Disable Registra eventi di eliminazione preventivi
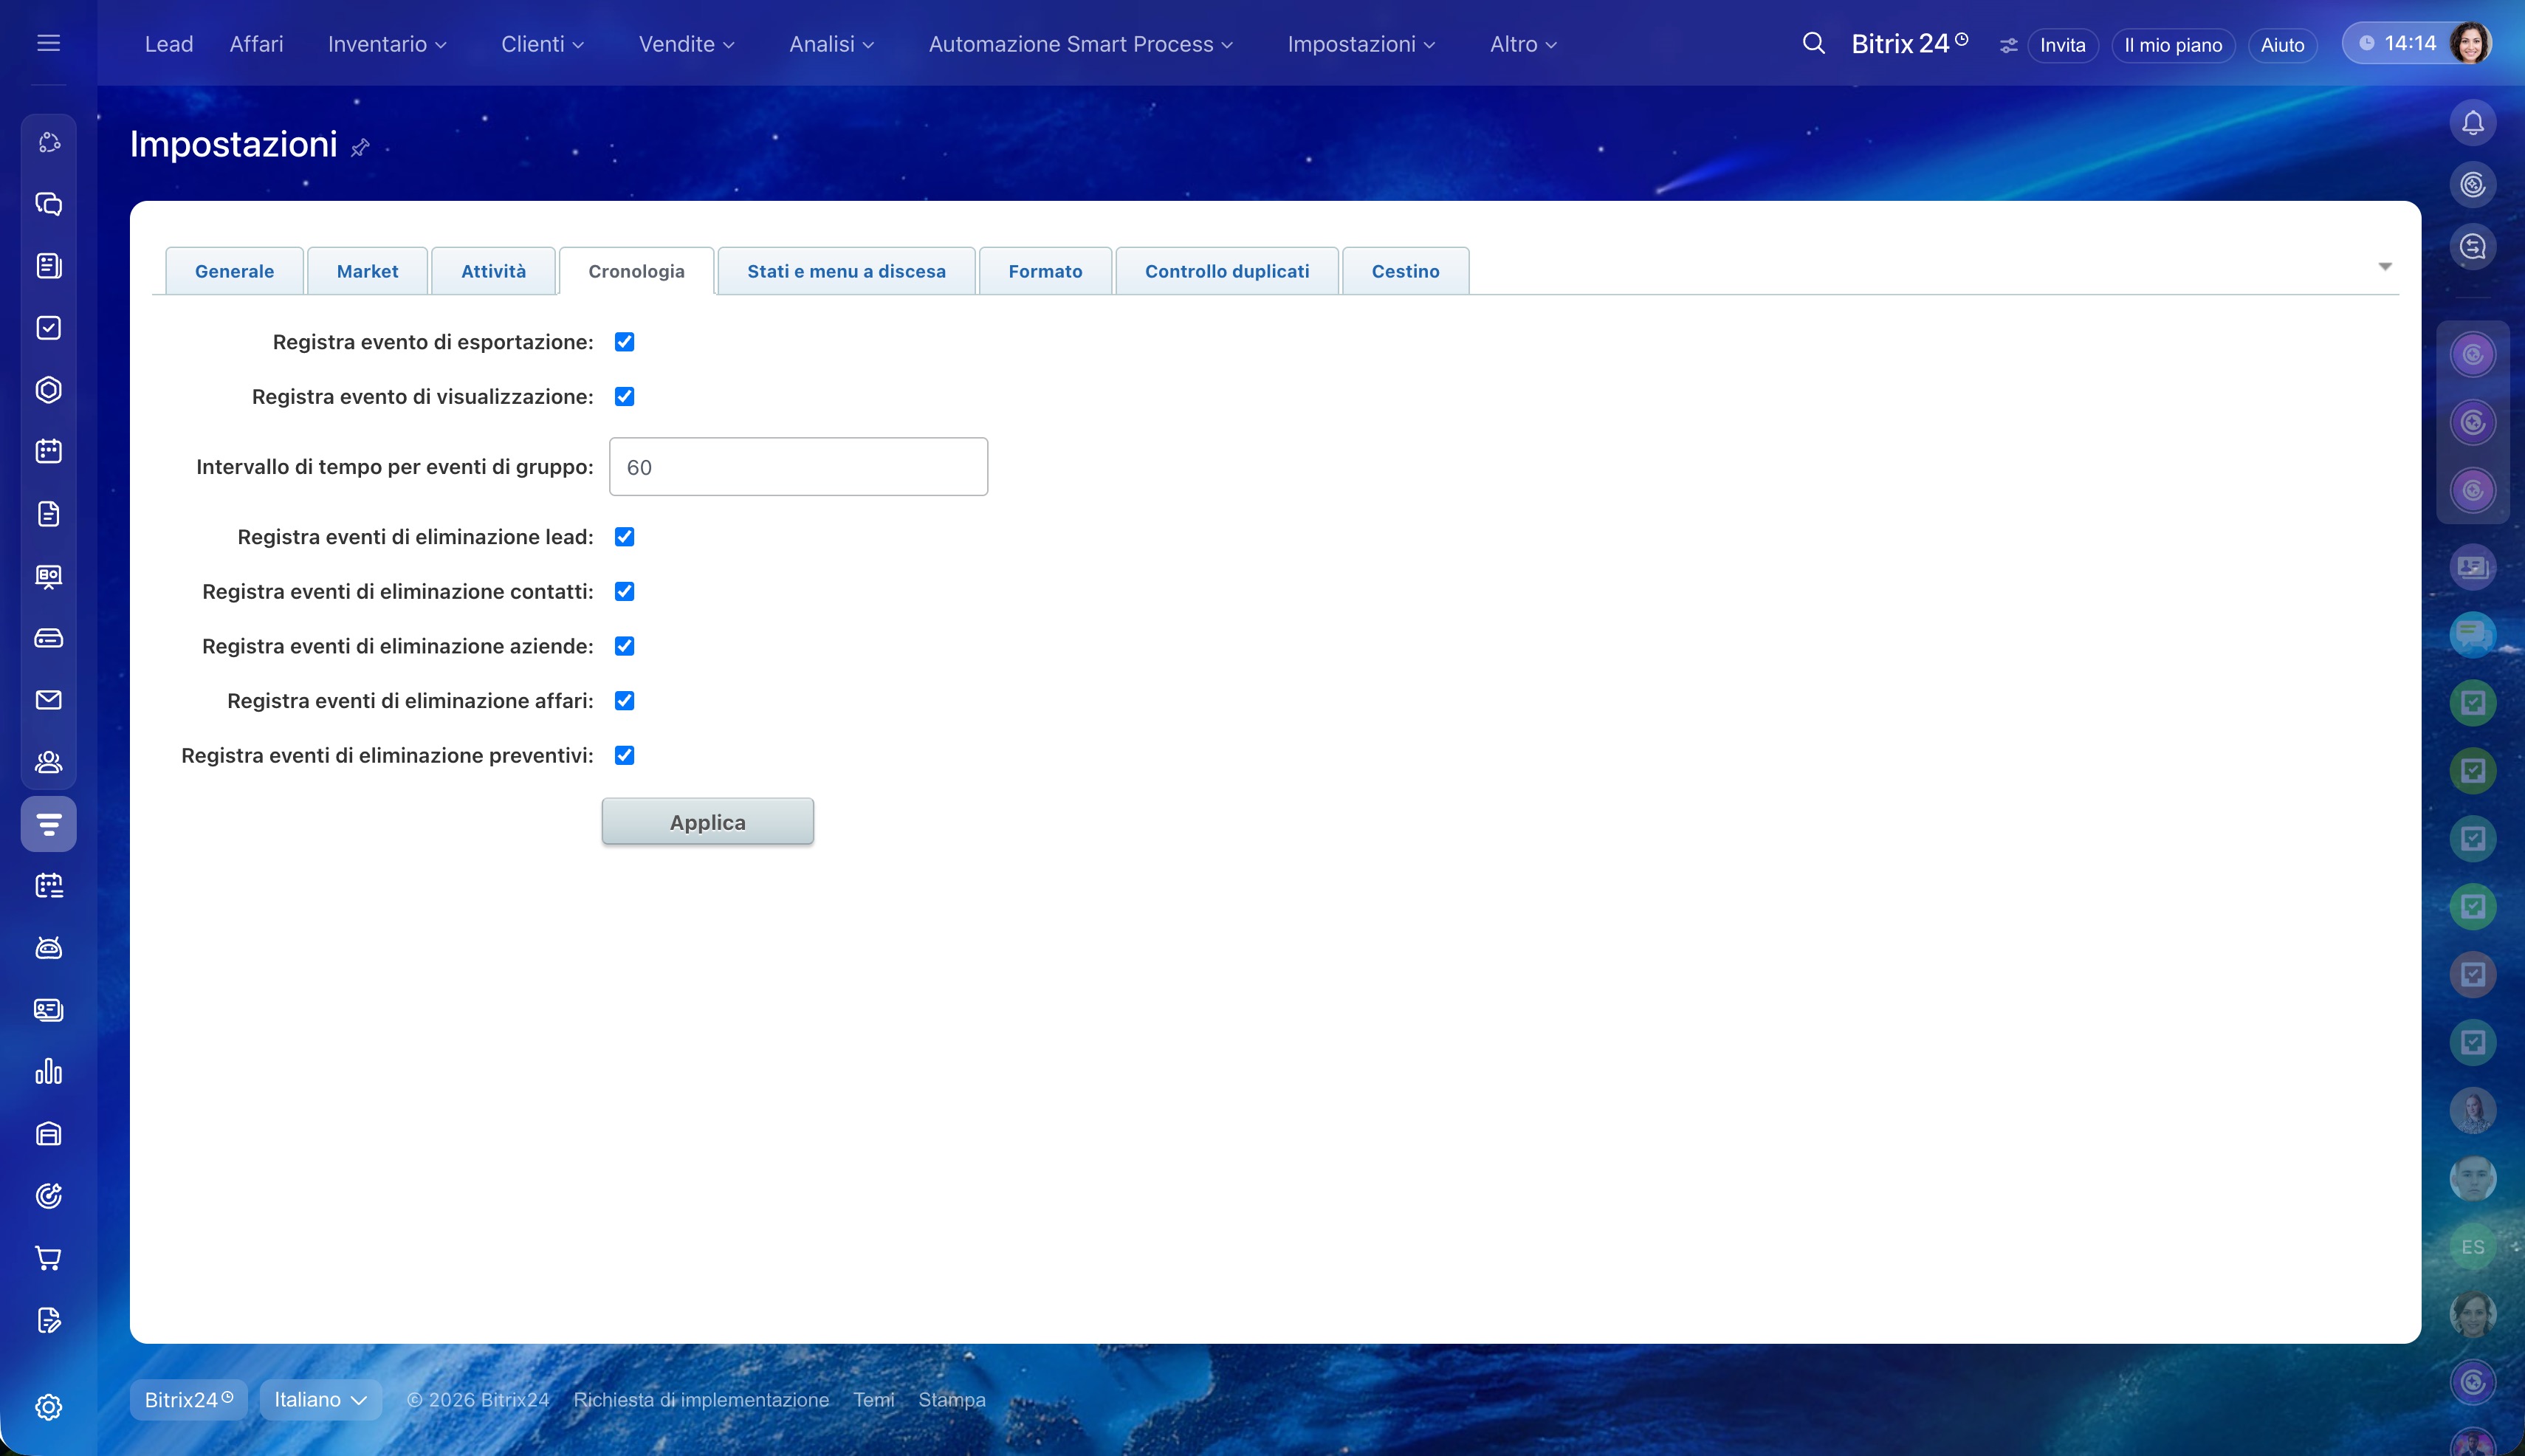The width and height of the screenshot is (2525, 1456). 624,755
